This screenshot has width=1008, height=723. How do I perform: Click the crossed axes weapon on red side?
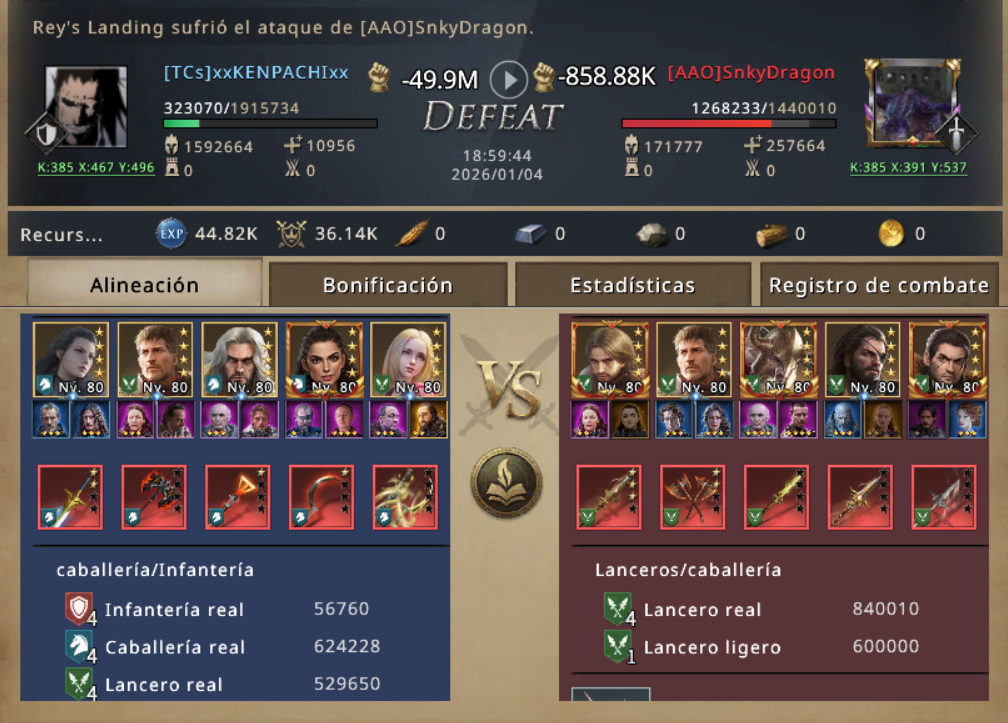pos(693,497)
